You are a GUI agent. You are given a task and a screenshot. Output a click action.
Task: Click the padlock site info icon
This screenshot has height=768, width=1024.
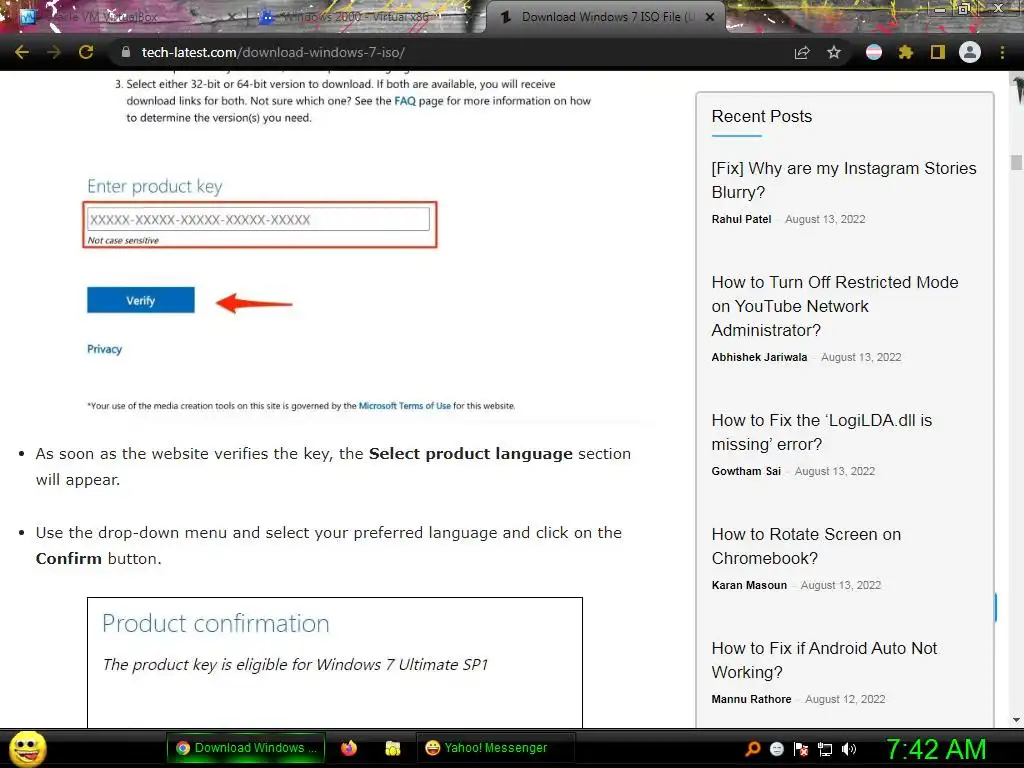coord(126,52)
